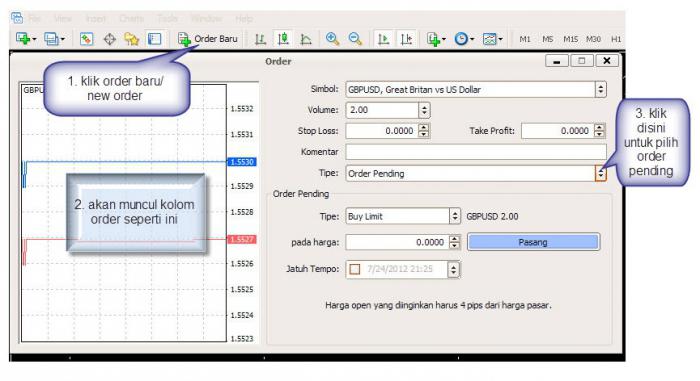Select the line chart display icon
The height and width of the screenshot is (381, 700).
pyautogui.click(x=306, y=39)
